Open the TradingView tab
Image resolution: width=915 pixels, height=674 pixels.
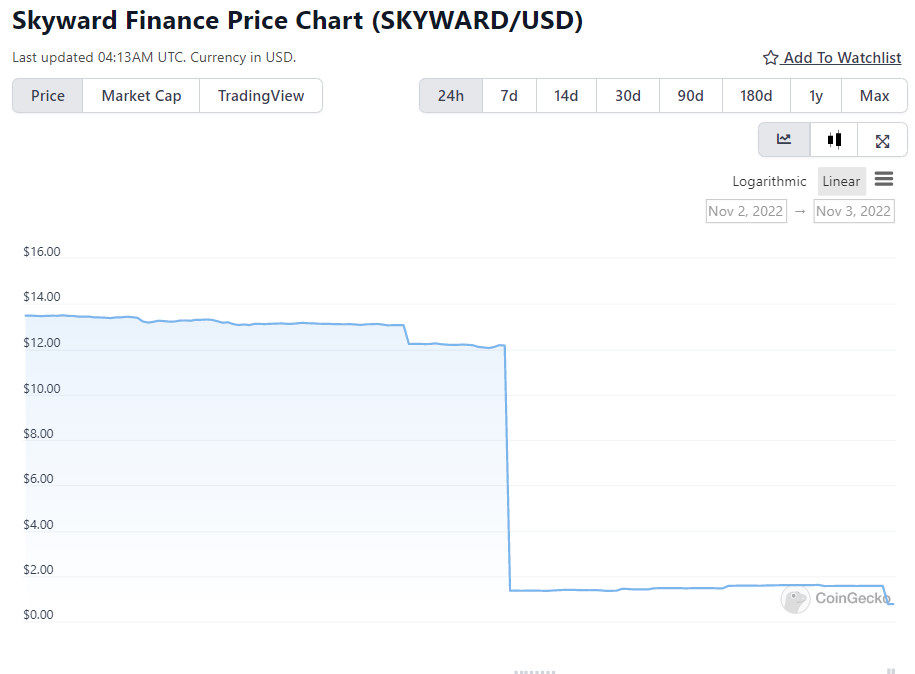click(x=261, y=96)
